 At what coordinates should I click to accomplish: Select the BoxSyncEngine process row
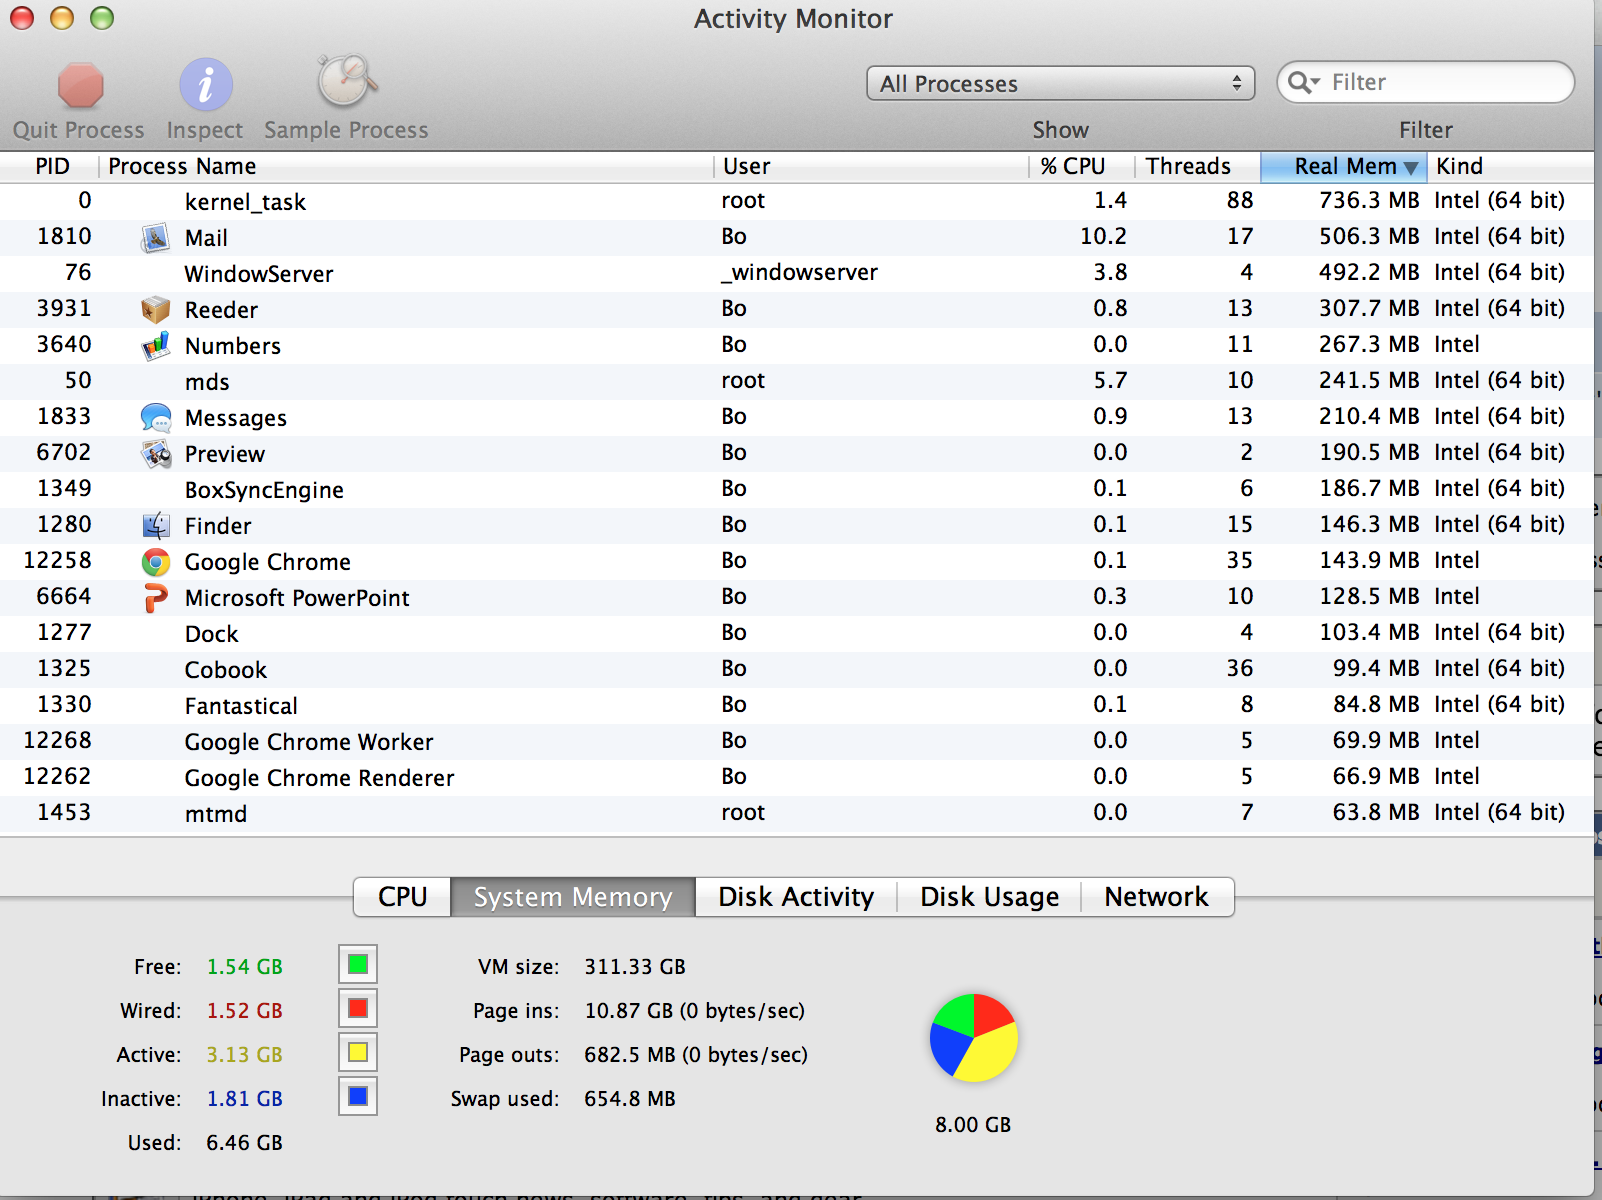tap(797, 489)
